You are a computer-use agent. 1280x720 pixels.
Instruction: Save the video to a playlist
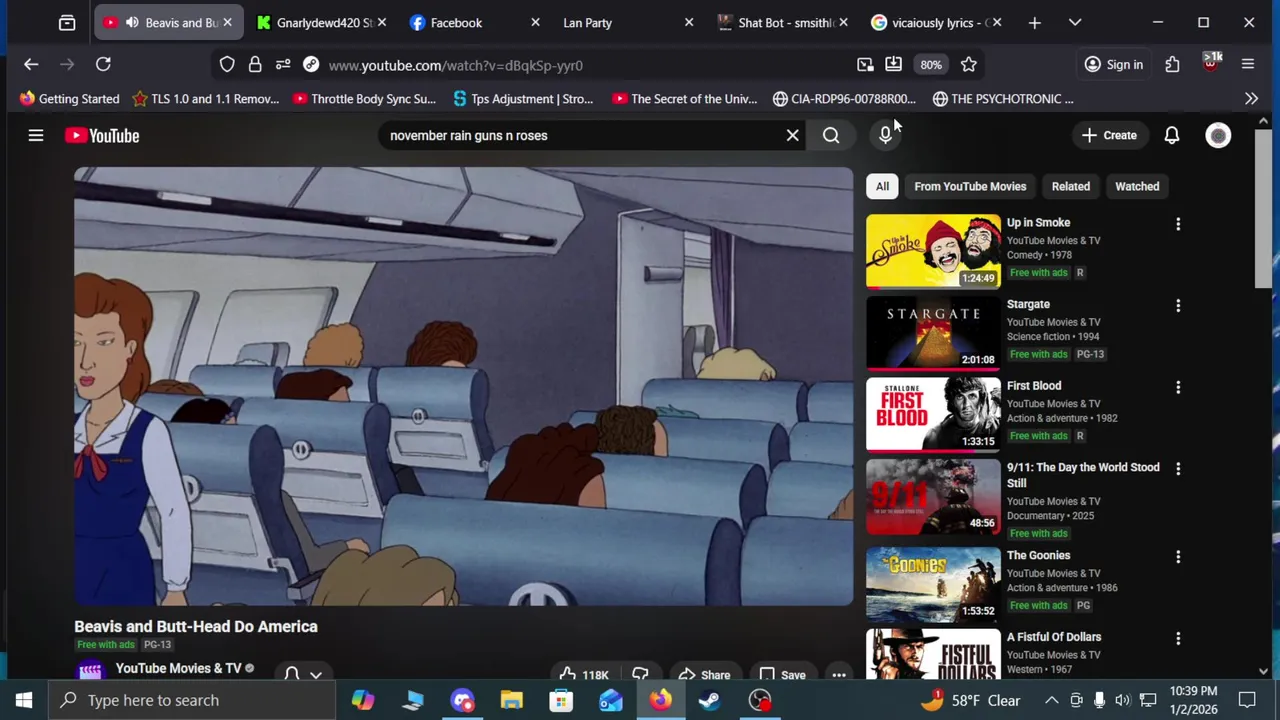point(782,675)
